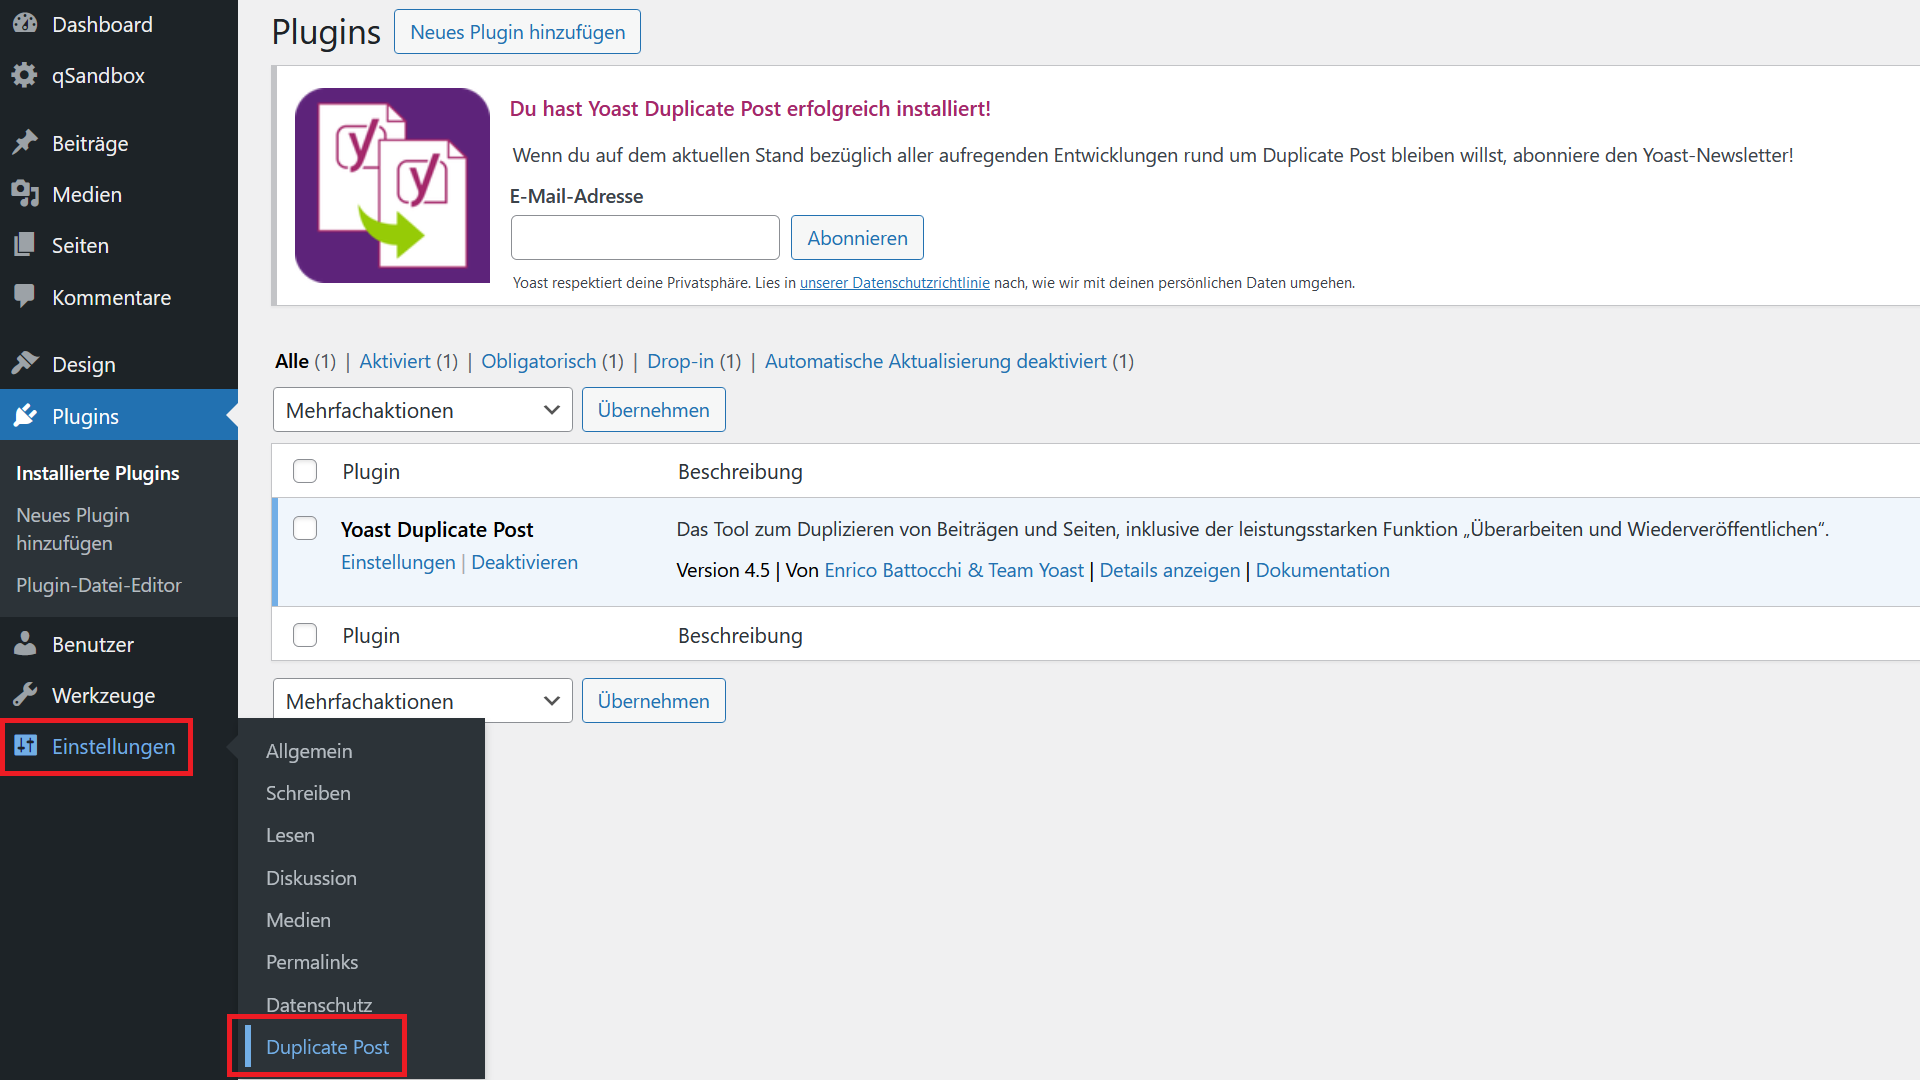This screenshot has width=1920, height=1080.
Task: Tick the select-all checkbox in table header
Action: coord(305,471)
